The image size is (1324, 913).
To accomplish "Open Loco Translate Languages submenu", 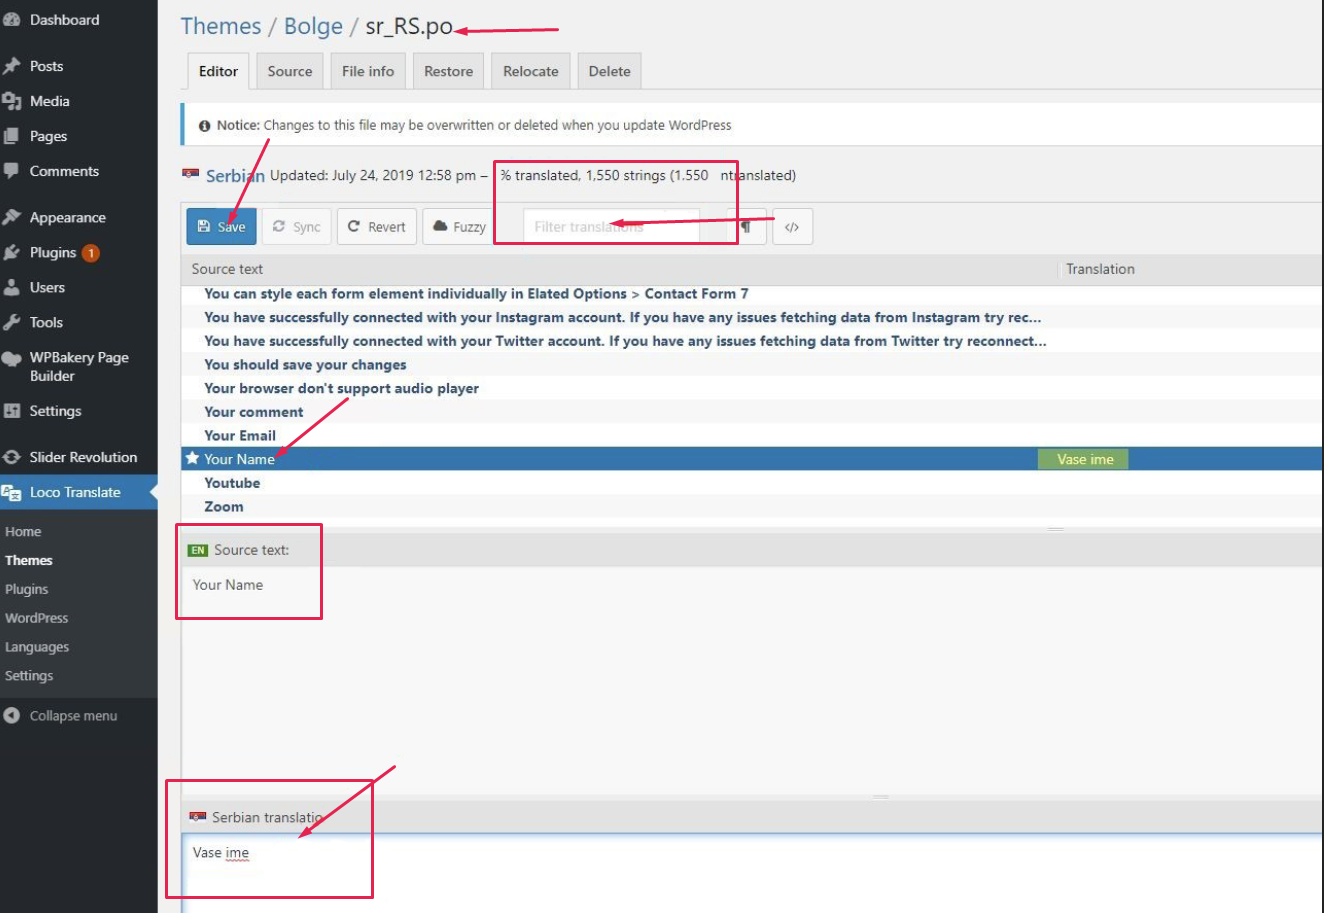I will point(37,647).
